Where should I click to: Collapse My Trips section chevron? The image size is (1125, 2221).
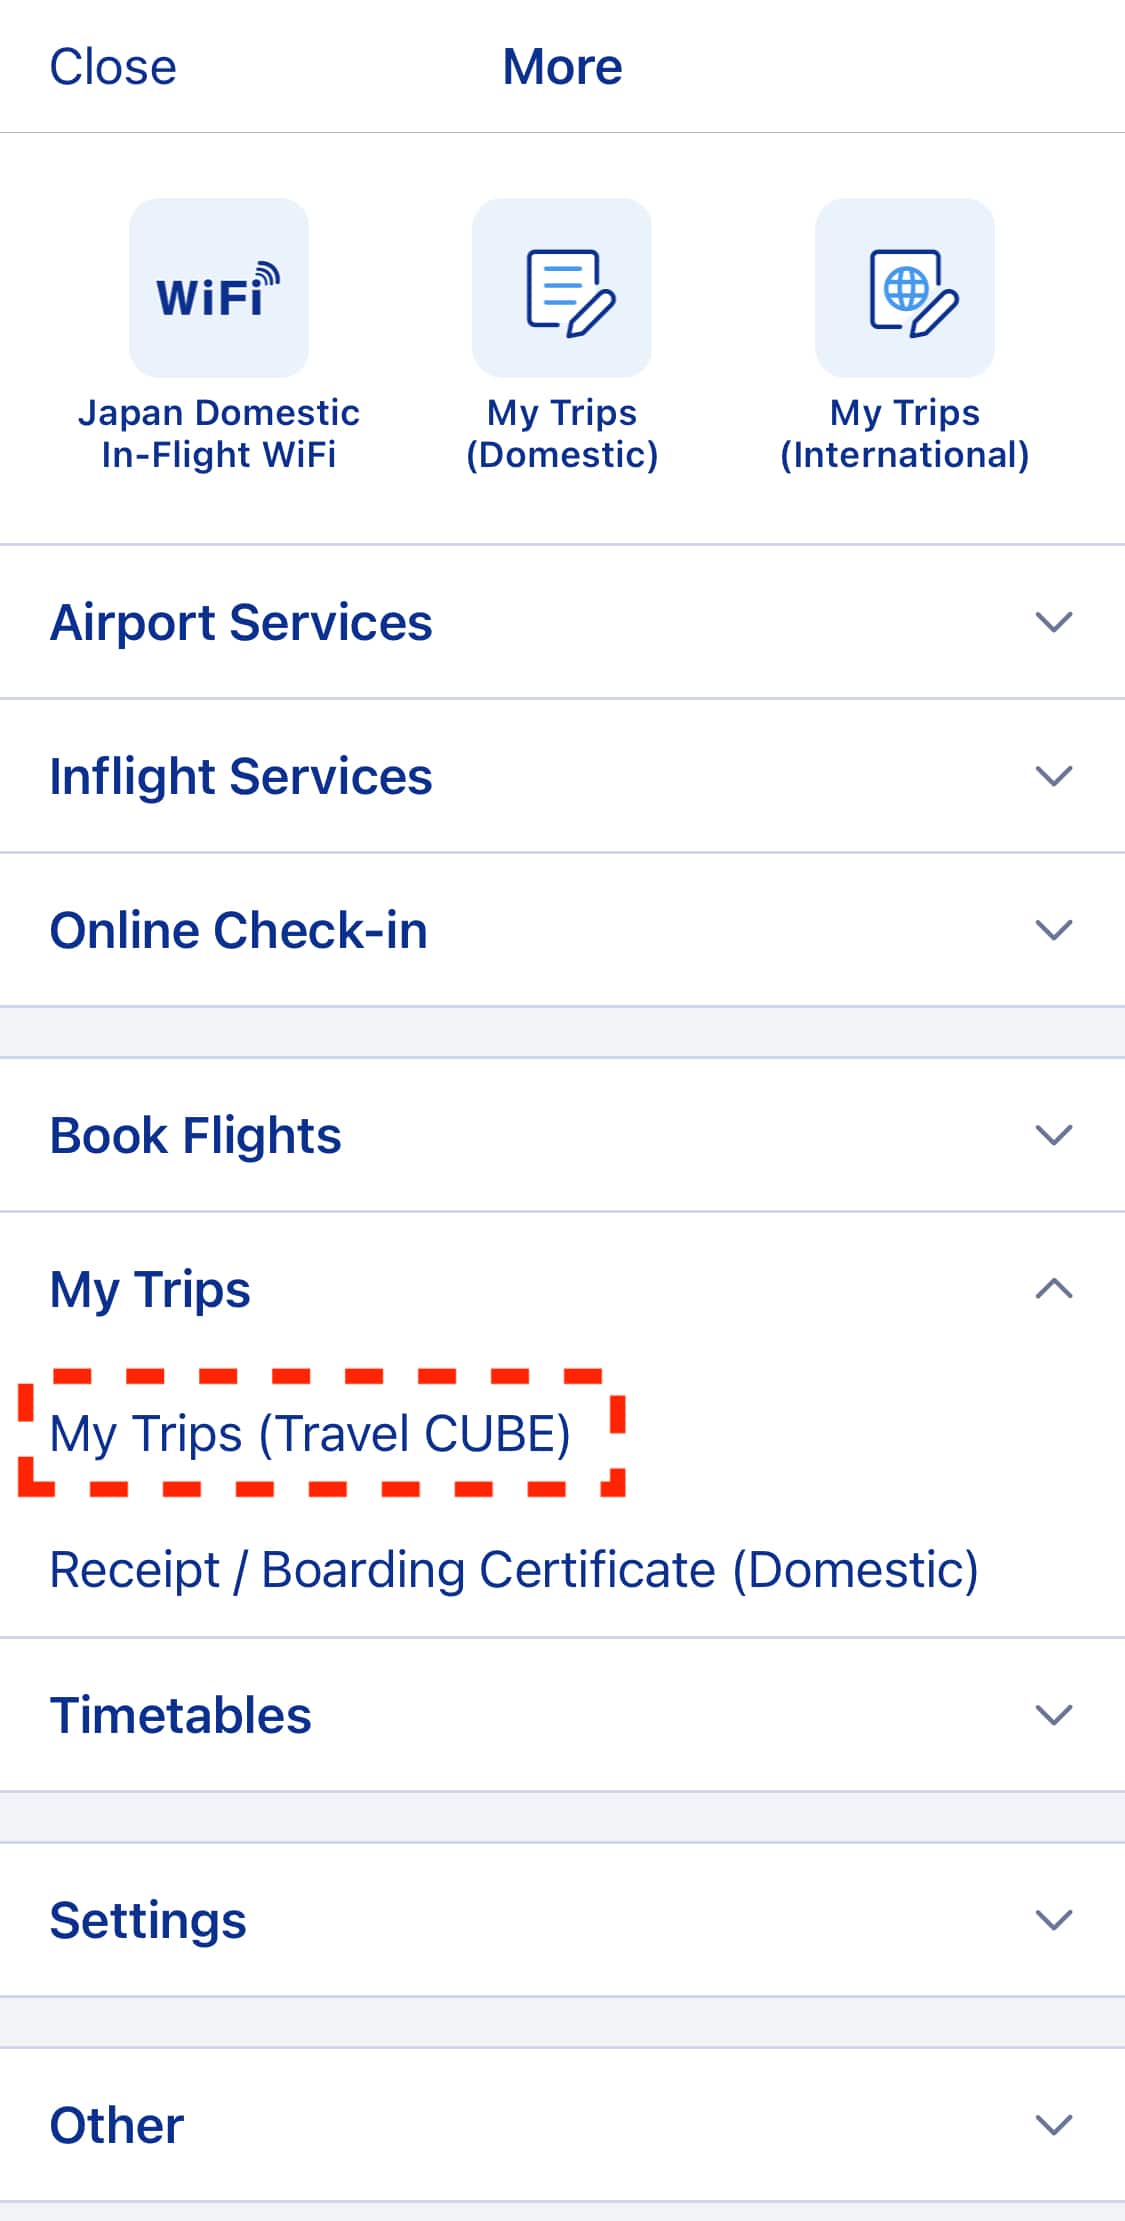tap(1054, 1288)
